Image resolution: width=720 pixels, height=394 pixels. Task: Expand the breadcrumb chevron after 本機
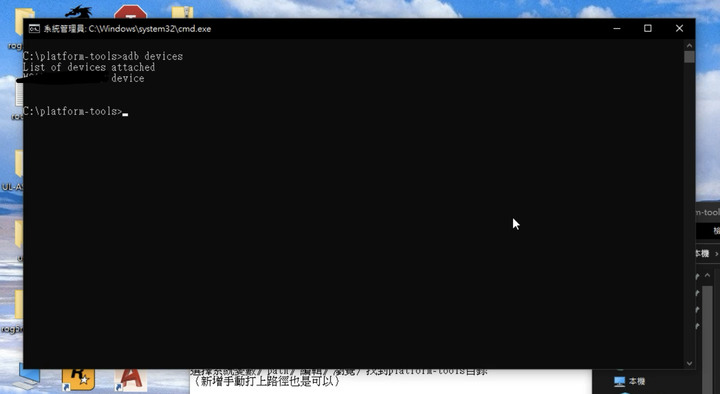tap(716, 253)
